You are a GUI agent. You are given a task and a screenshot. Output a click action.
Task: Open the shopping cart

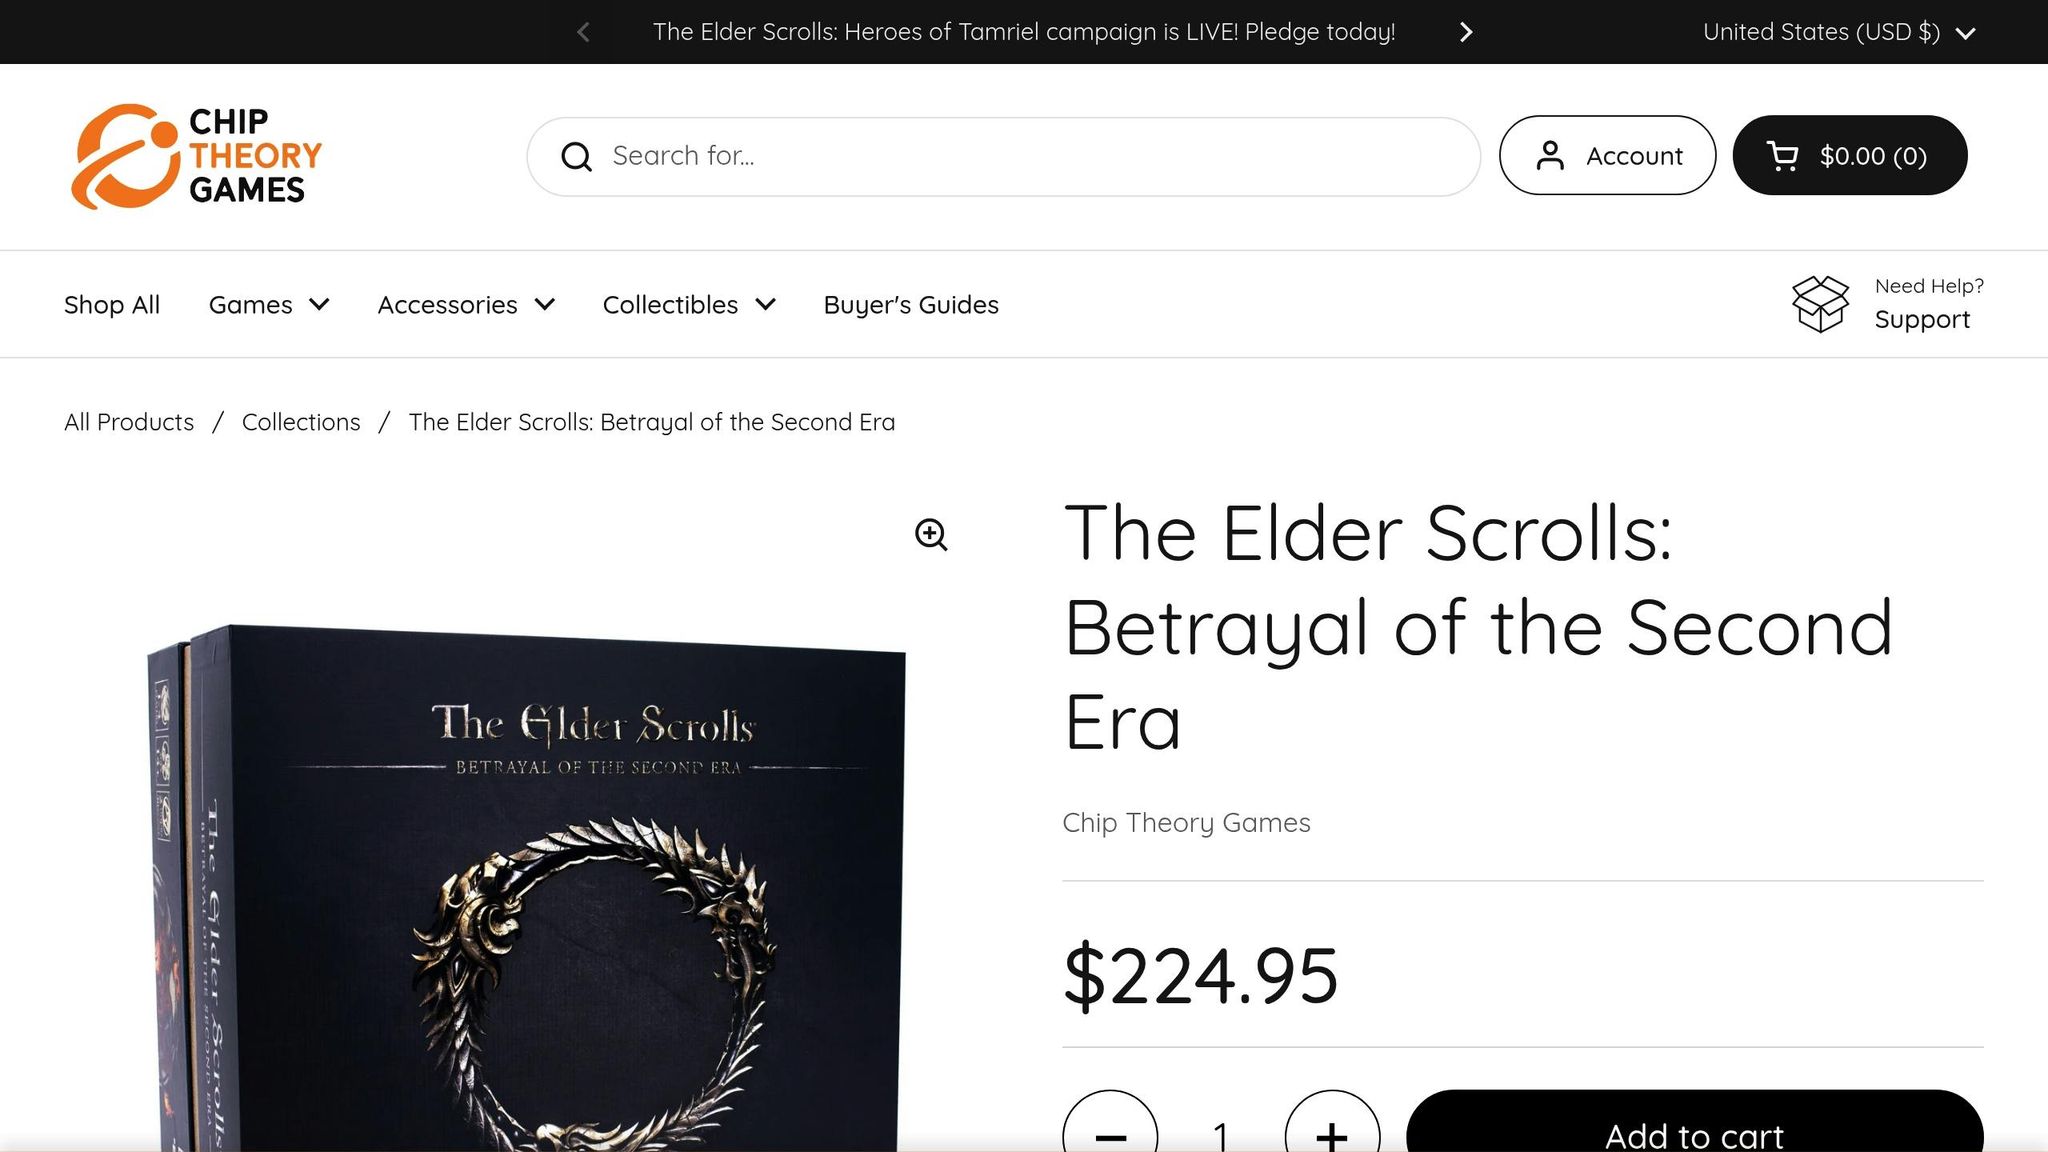[1849, 155]
